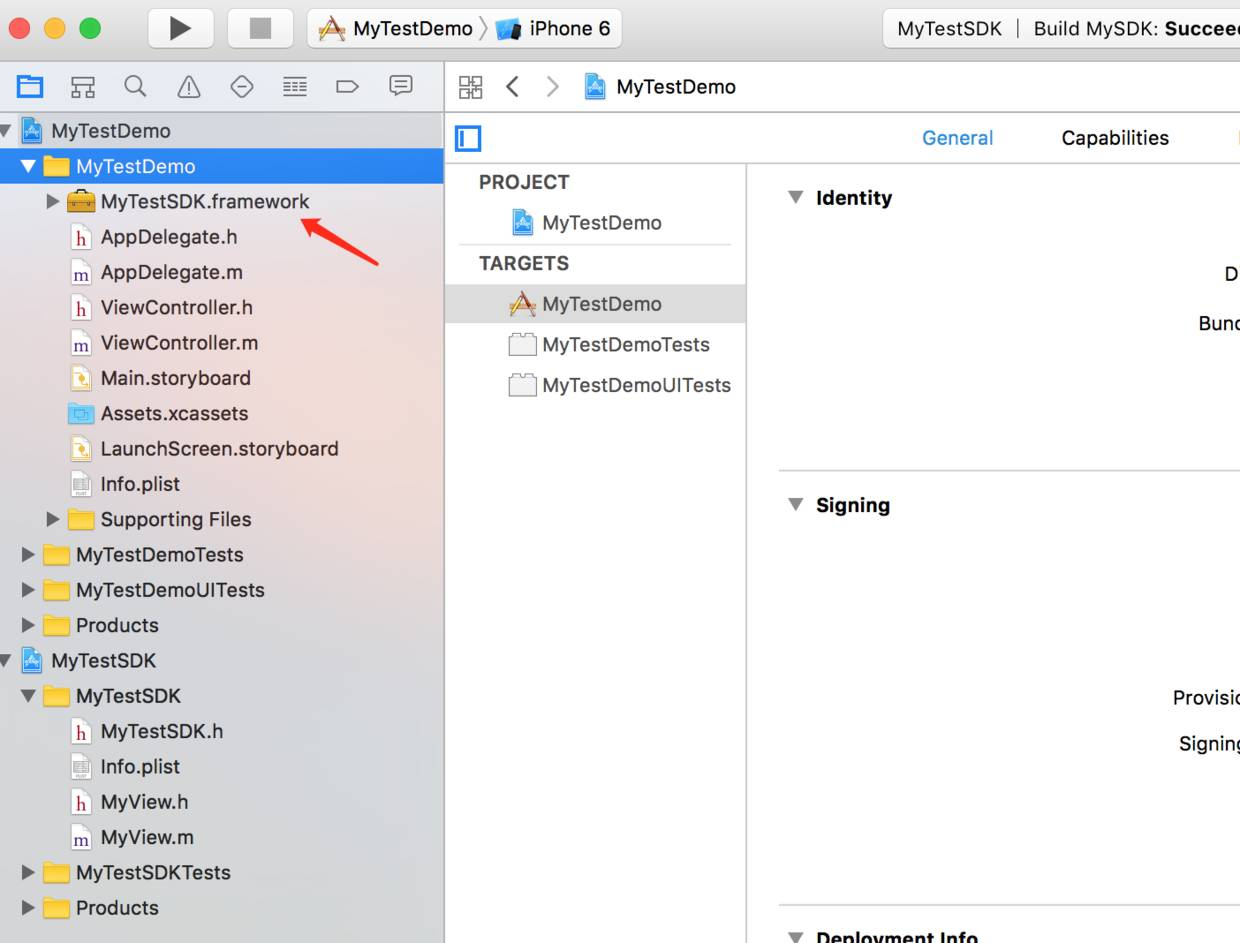
Task: Click the related items grid icon
Action: (x=470, y=87)
